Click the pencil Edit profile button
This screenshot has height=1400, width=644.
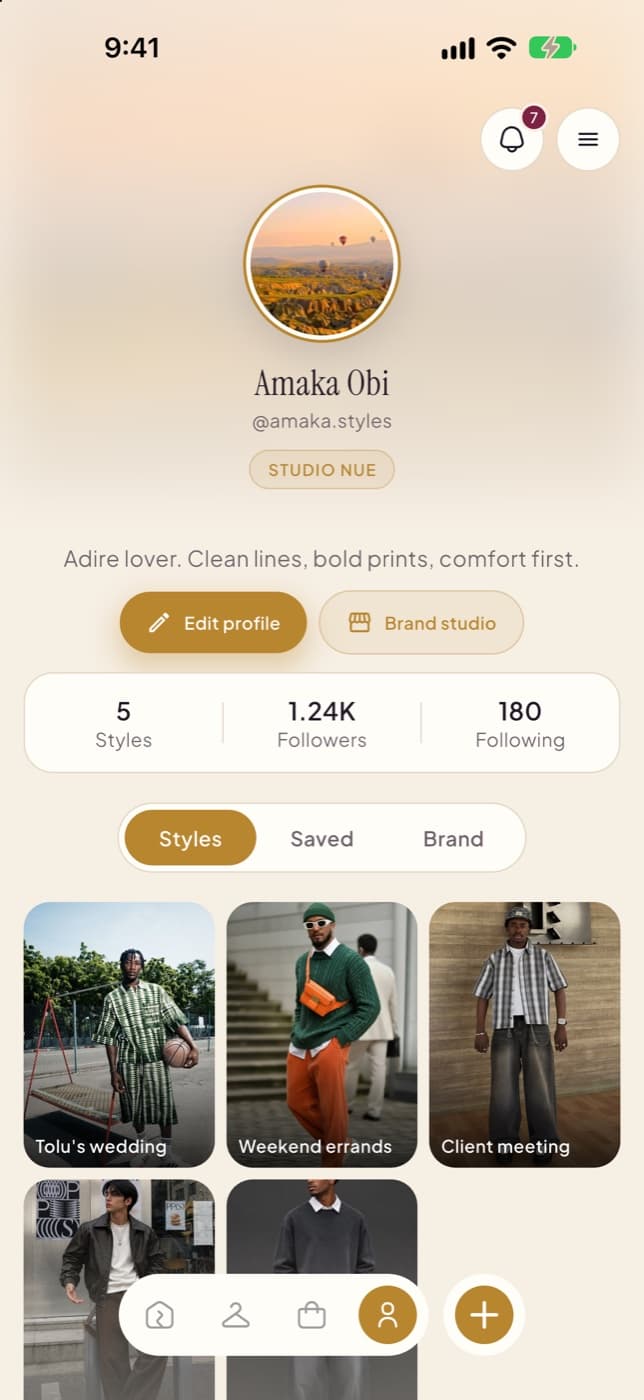click(x=213, y=623)
